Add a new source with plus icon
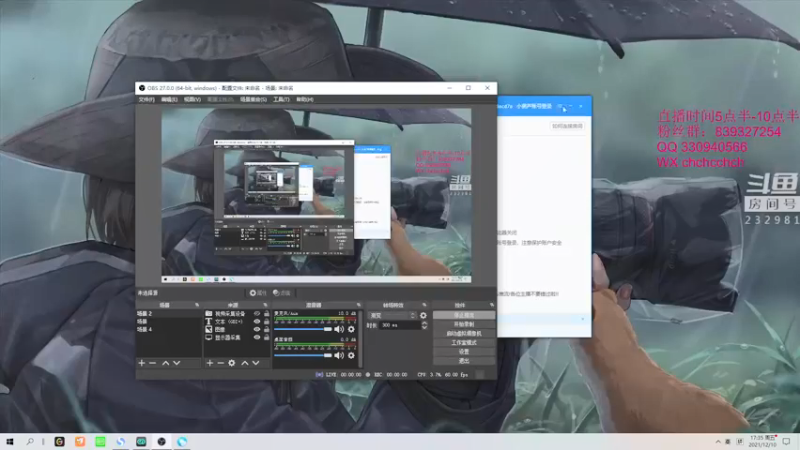This screenshot has height=450, width=800. pos(209,363)
